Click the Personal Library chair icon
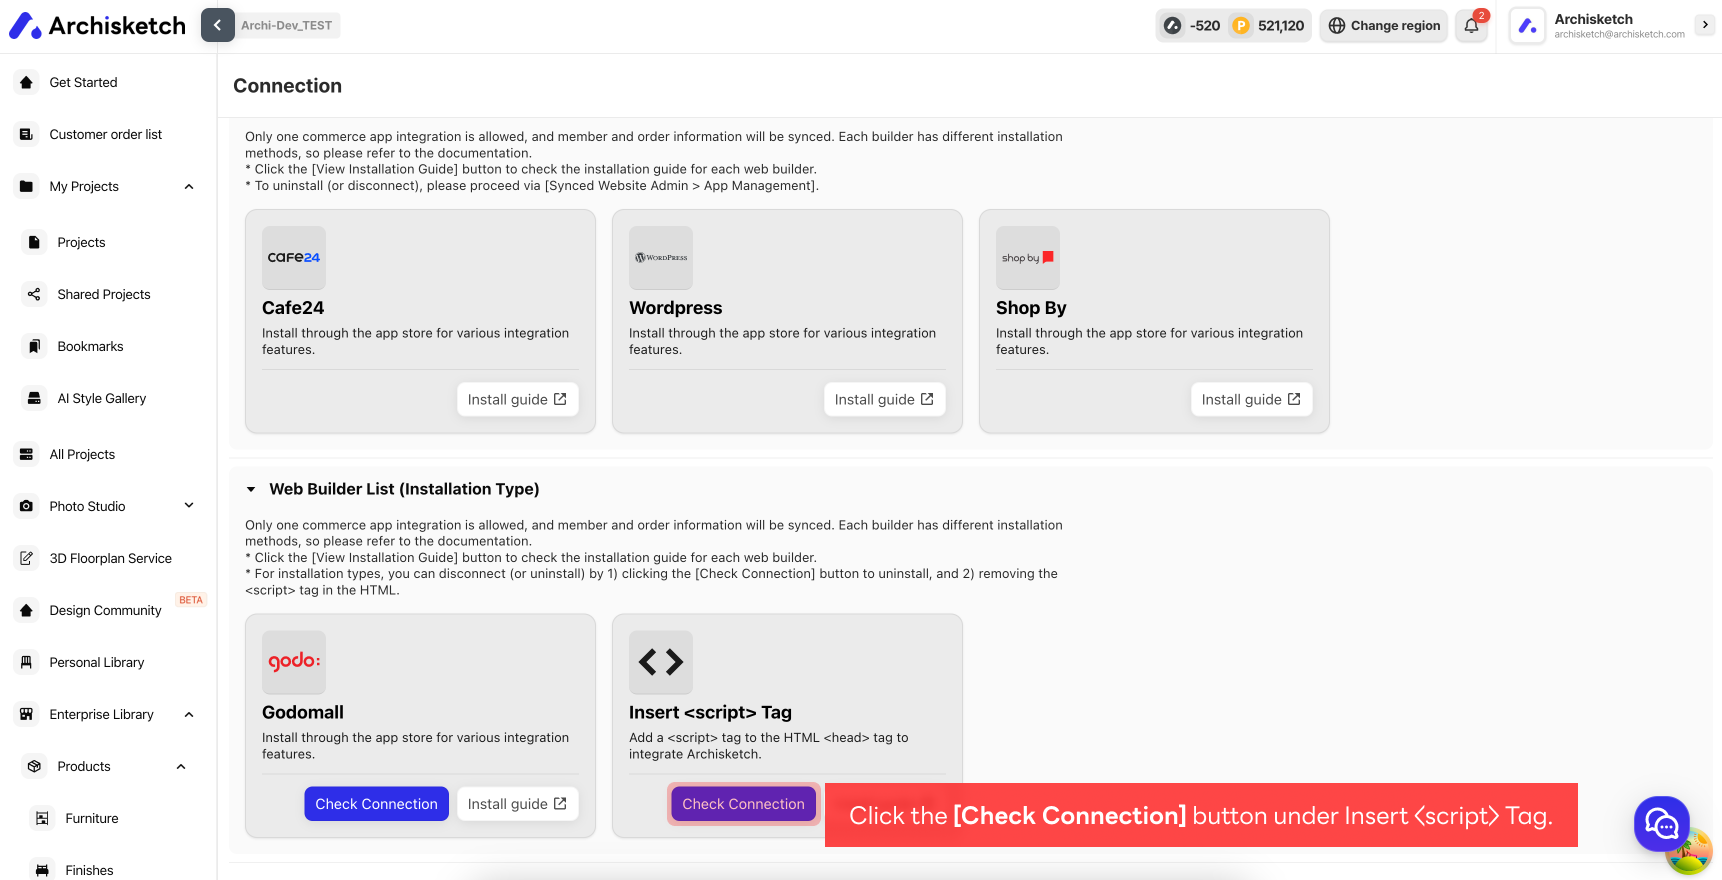1722x880 pixels. point(26,662)
